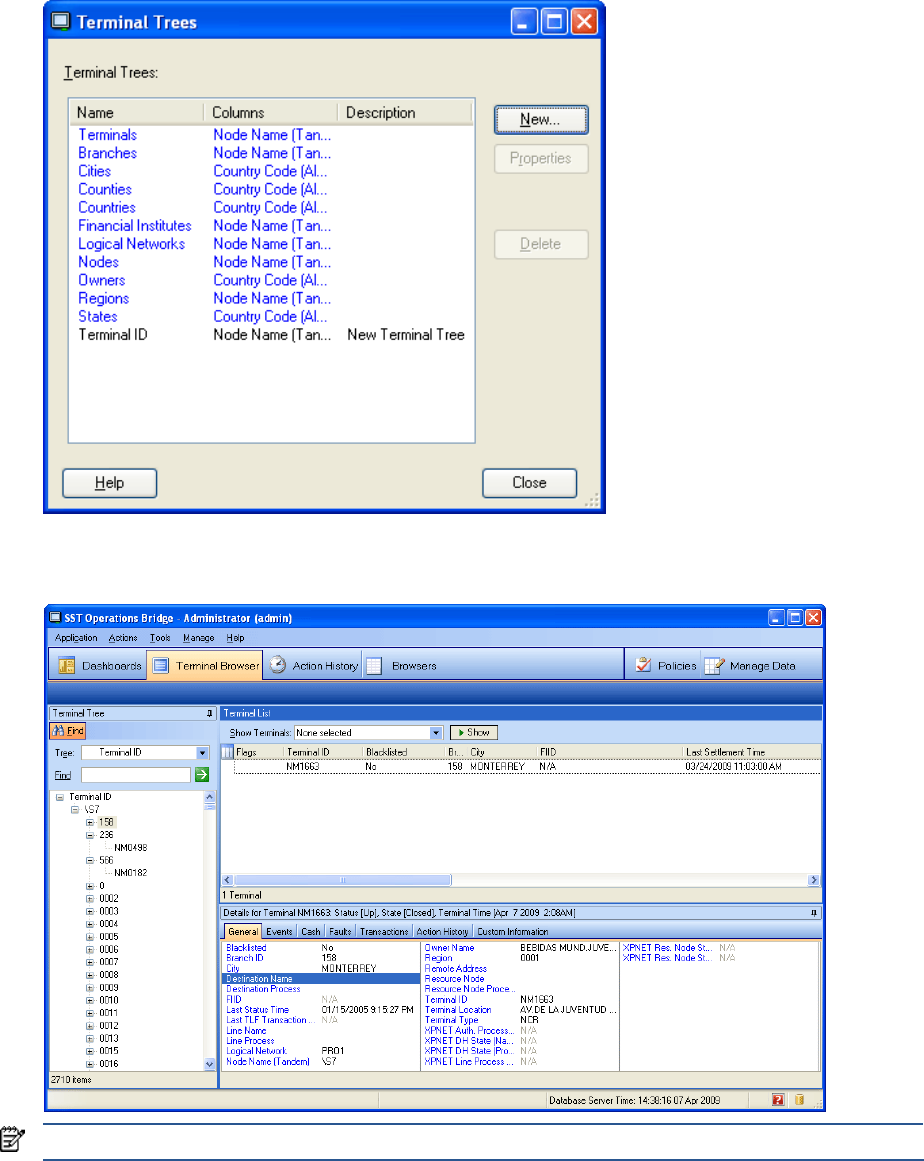The image size is (924, 1161).
Task: Click the green arrow go button beside Find
Action: pos(201,774)
